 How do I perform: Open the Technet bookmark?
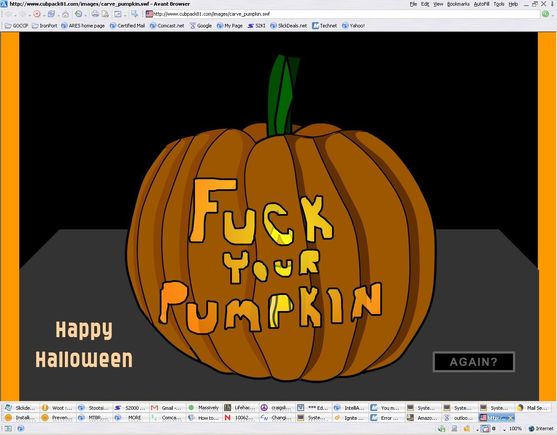[x=325, y=26]
